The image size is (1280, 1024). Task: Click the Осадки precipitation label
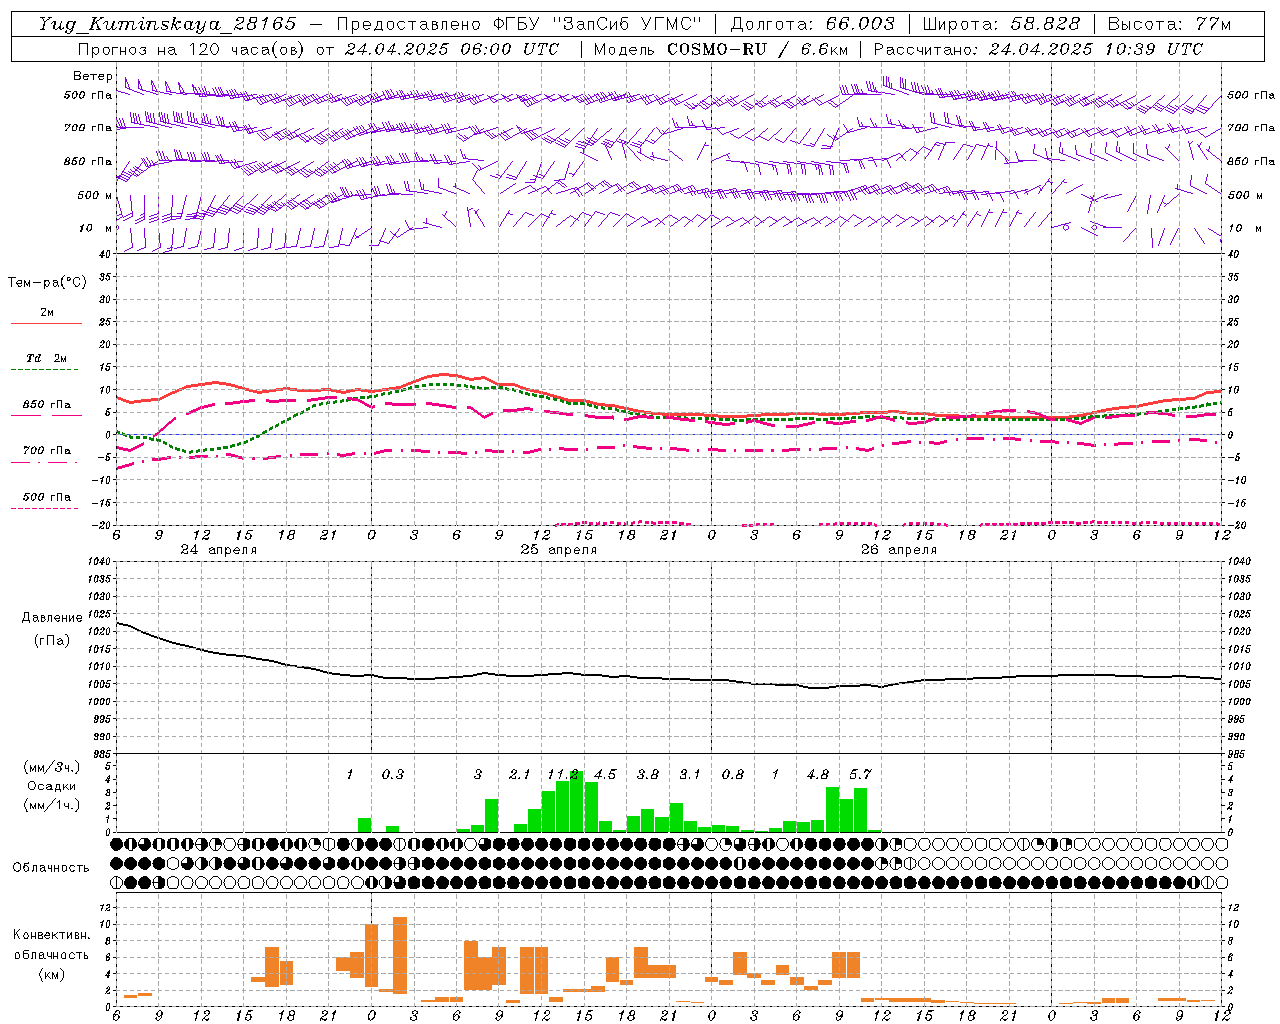click(x=51, y=786)
